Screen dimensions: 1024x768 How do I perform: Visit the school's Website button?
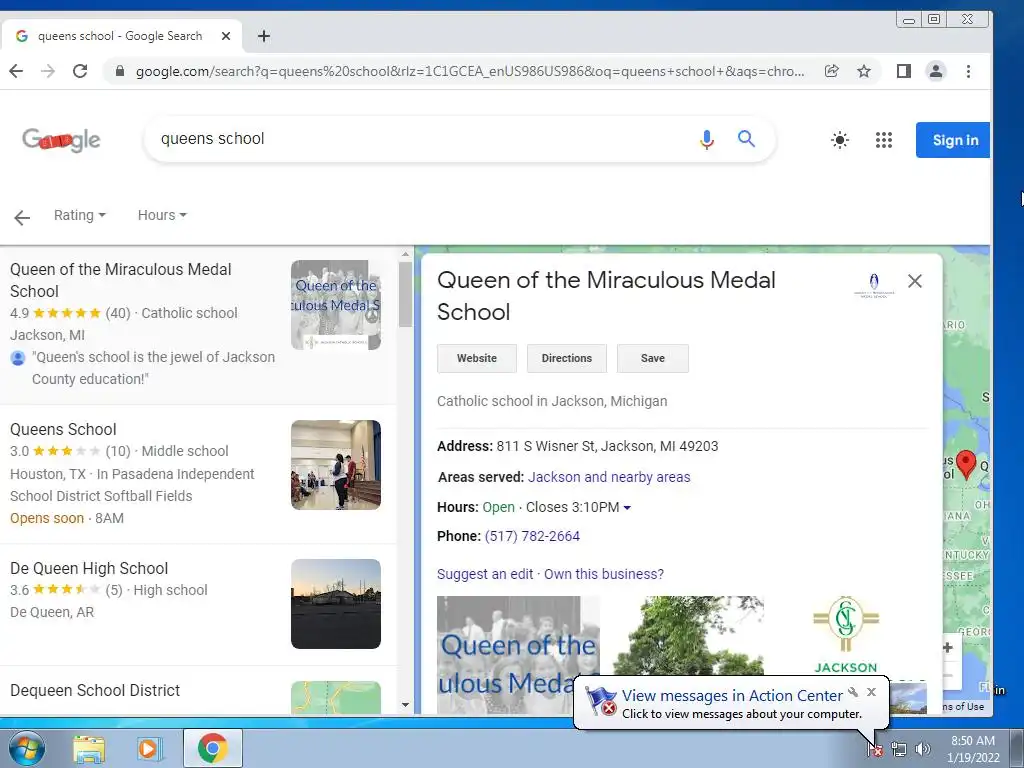tap(477, 359)
